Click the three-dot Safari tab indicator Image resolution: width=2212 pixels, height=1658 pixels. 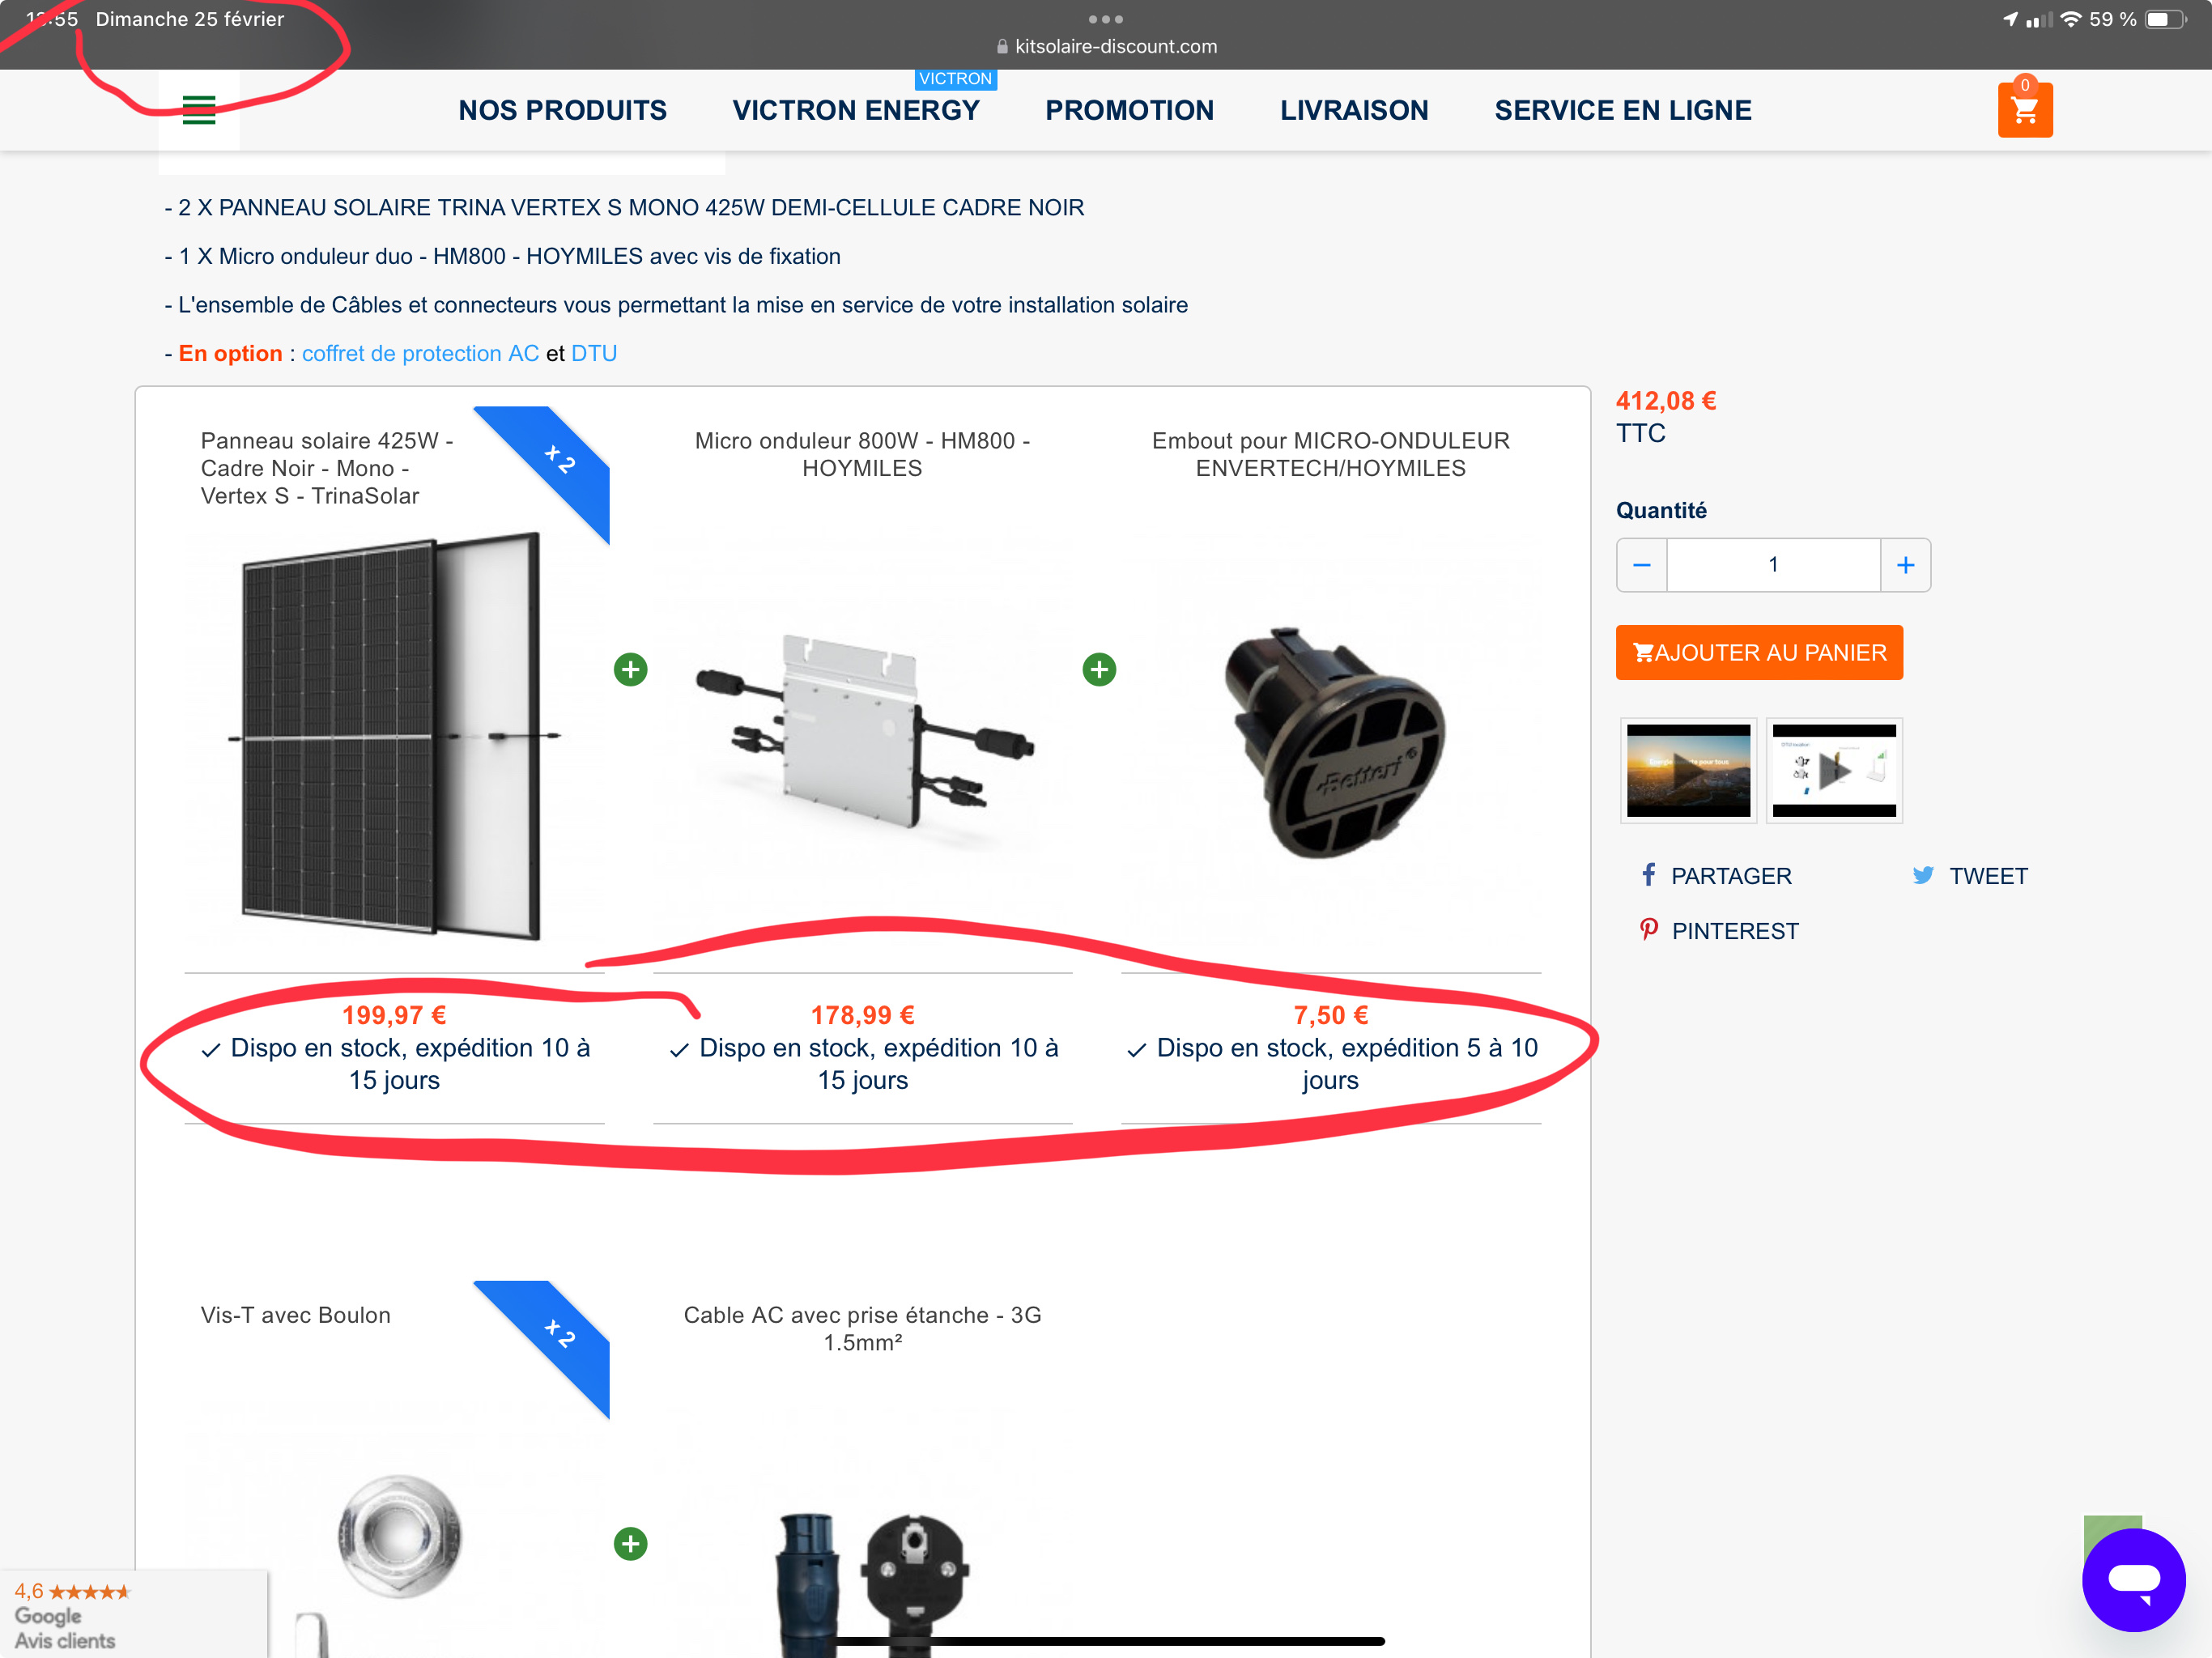(x=1105, y=19)
